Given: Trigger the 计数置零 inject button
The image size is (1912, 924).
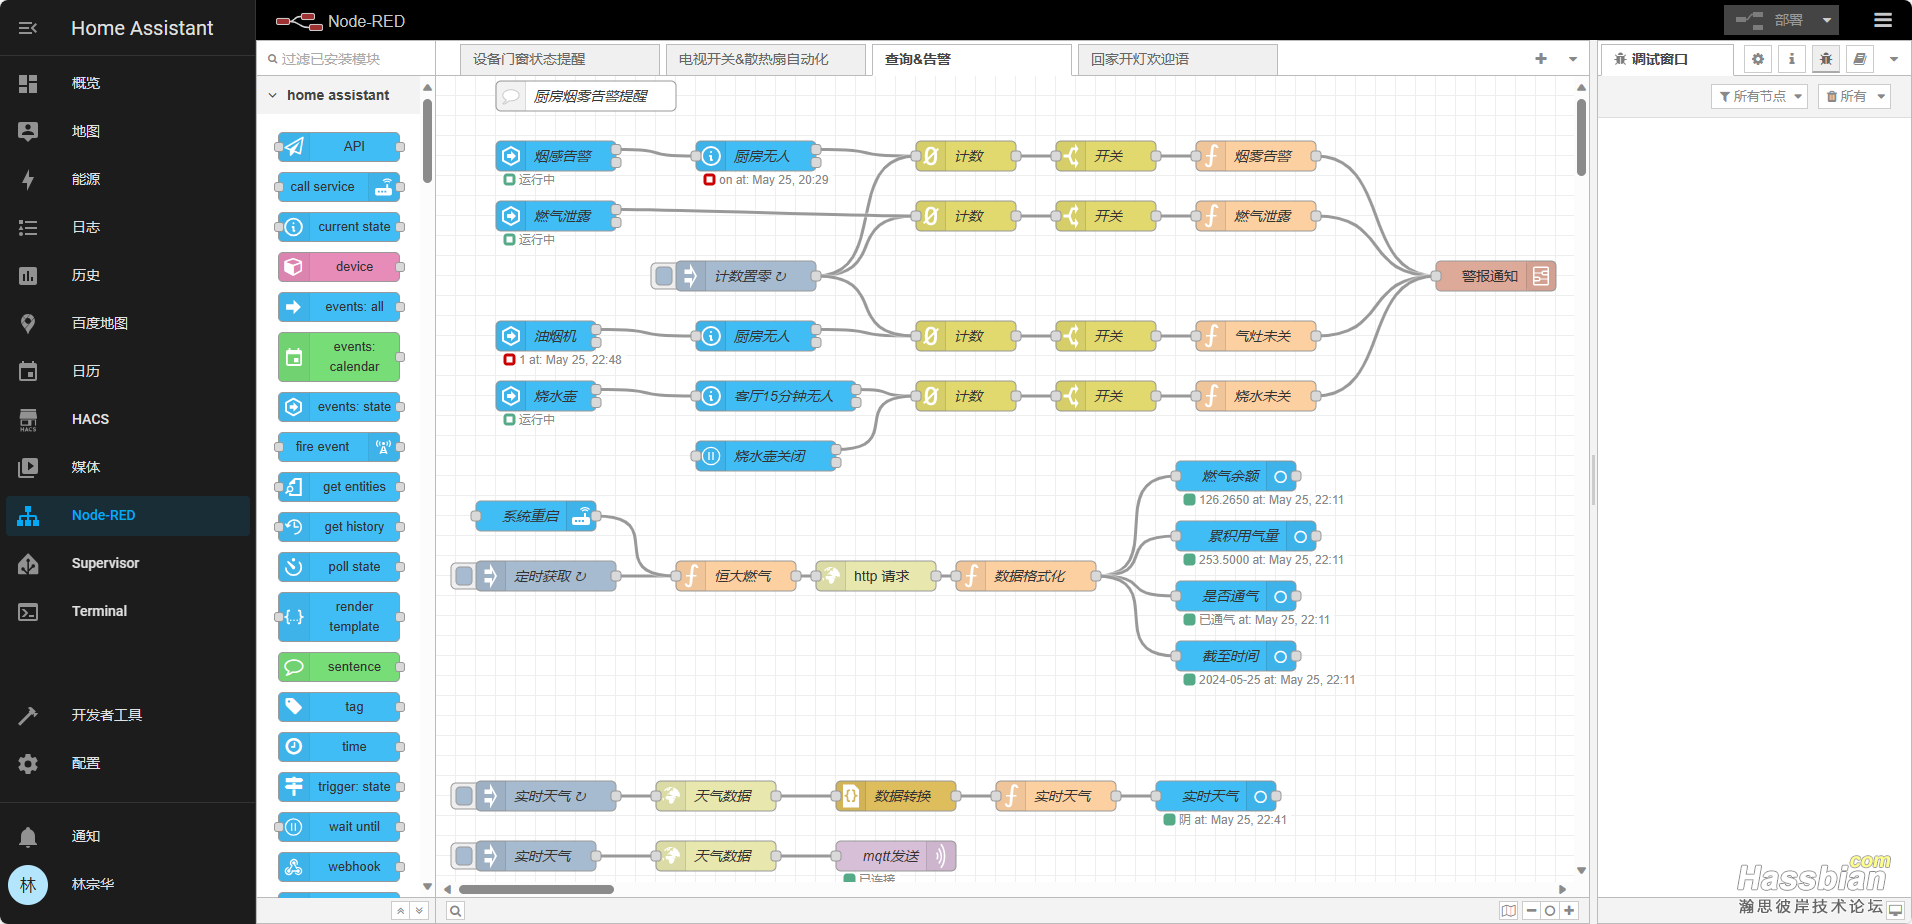Looking at the screenshot, I should tap(664, 276).
